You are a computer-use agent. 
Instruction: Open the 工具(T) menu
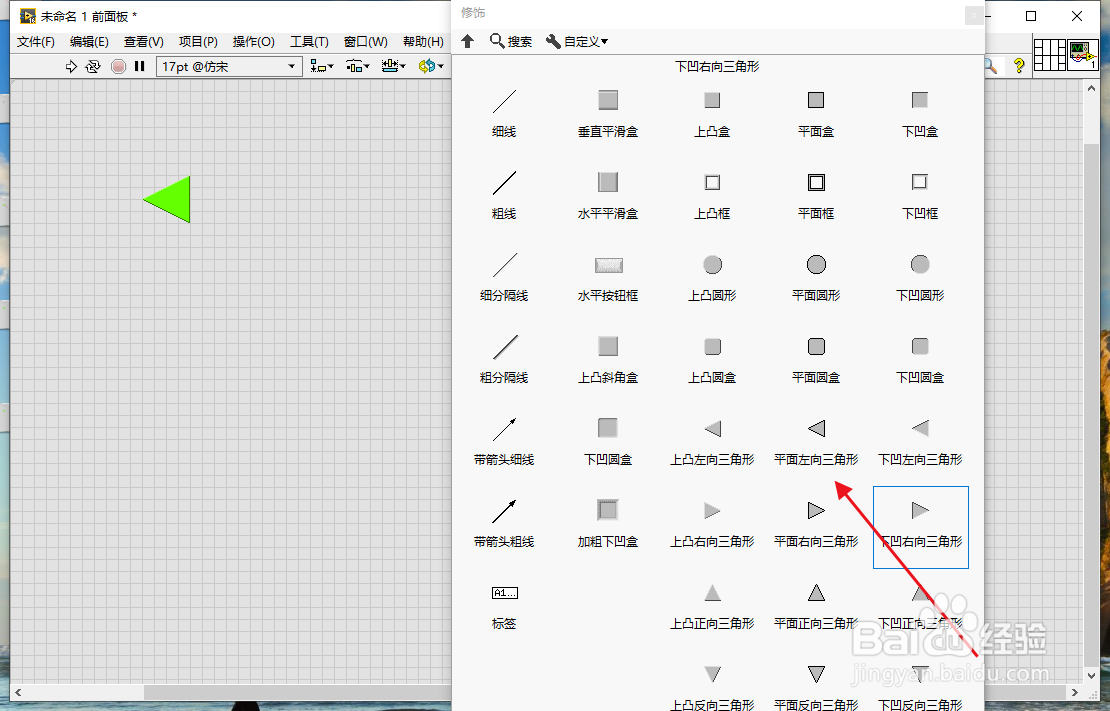(309, 42)
